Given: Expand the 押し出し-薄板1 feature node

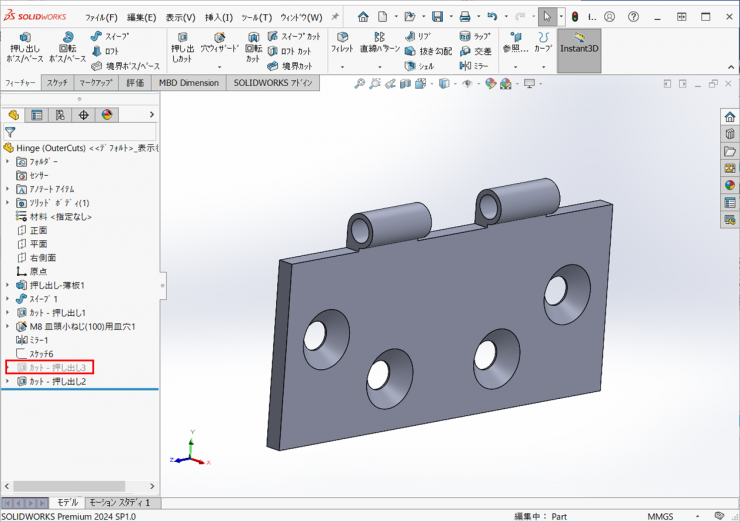Looking at the screenshot, I should point(8,285).
